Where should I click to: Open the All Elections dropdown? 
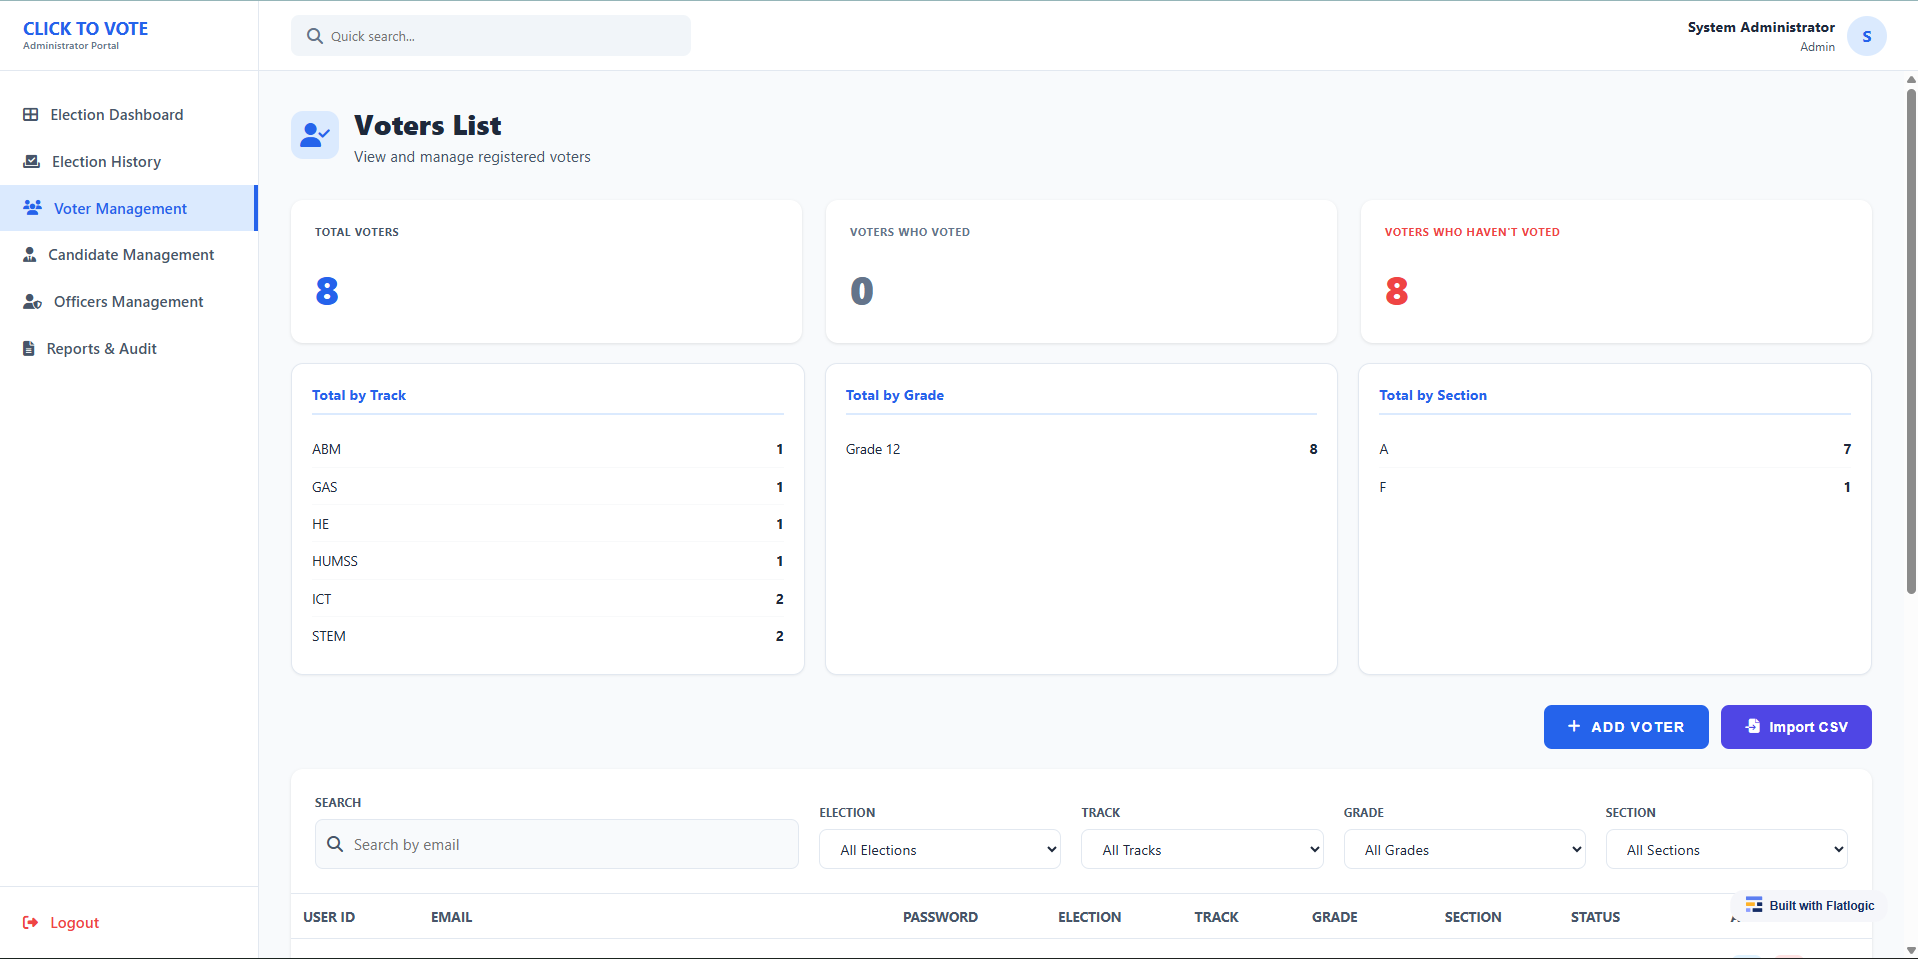coord(939,850)
